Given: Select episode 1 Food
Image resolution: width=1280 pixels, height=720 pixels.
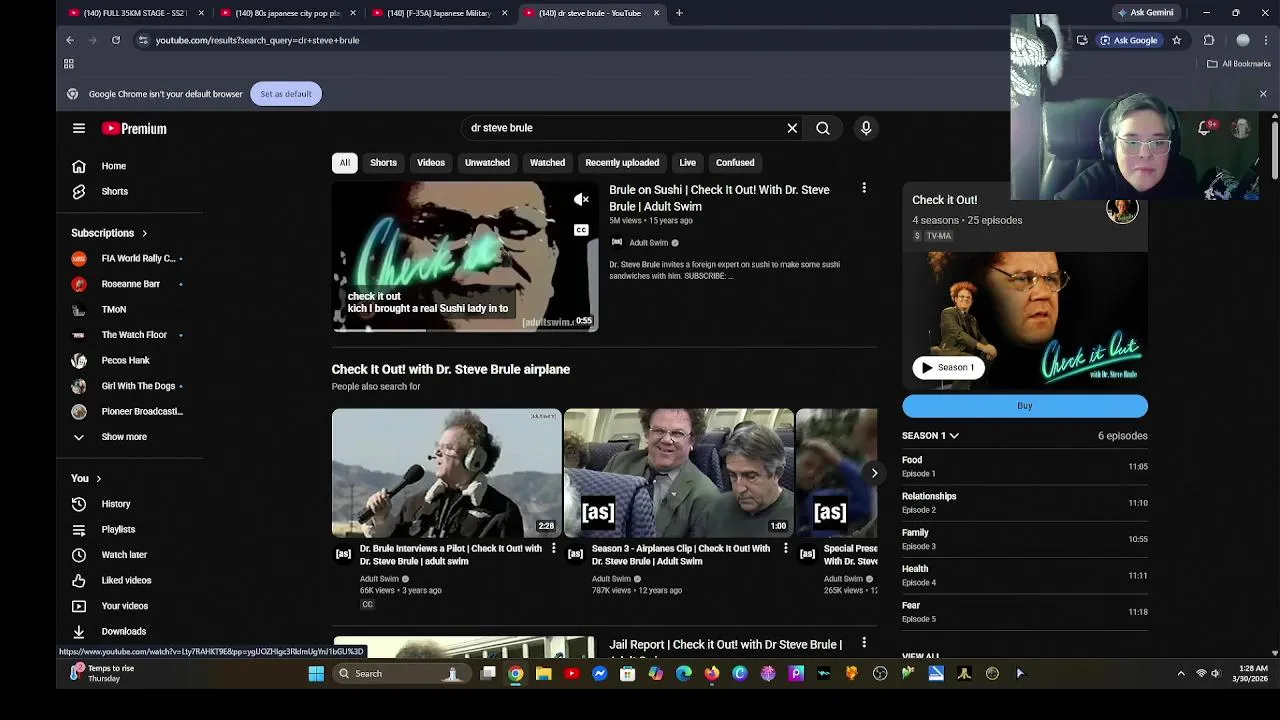Looking at the screenshot, I should [1025, 466].
